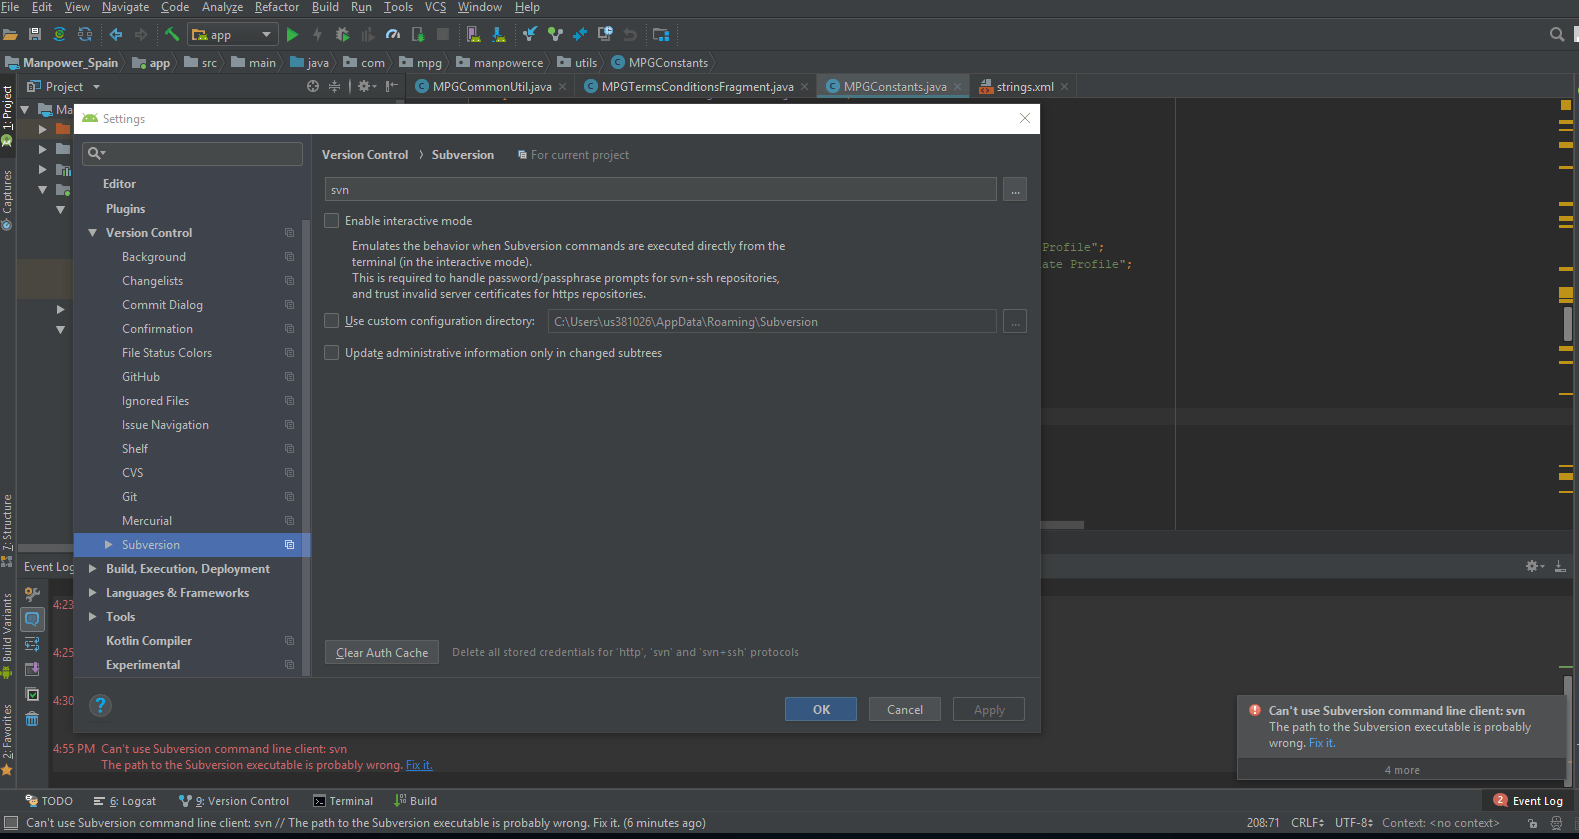This screenshot has width=1579, height=839.
Task: Click the Hide Project panel icon
Action: point(392,87)
